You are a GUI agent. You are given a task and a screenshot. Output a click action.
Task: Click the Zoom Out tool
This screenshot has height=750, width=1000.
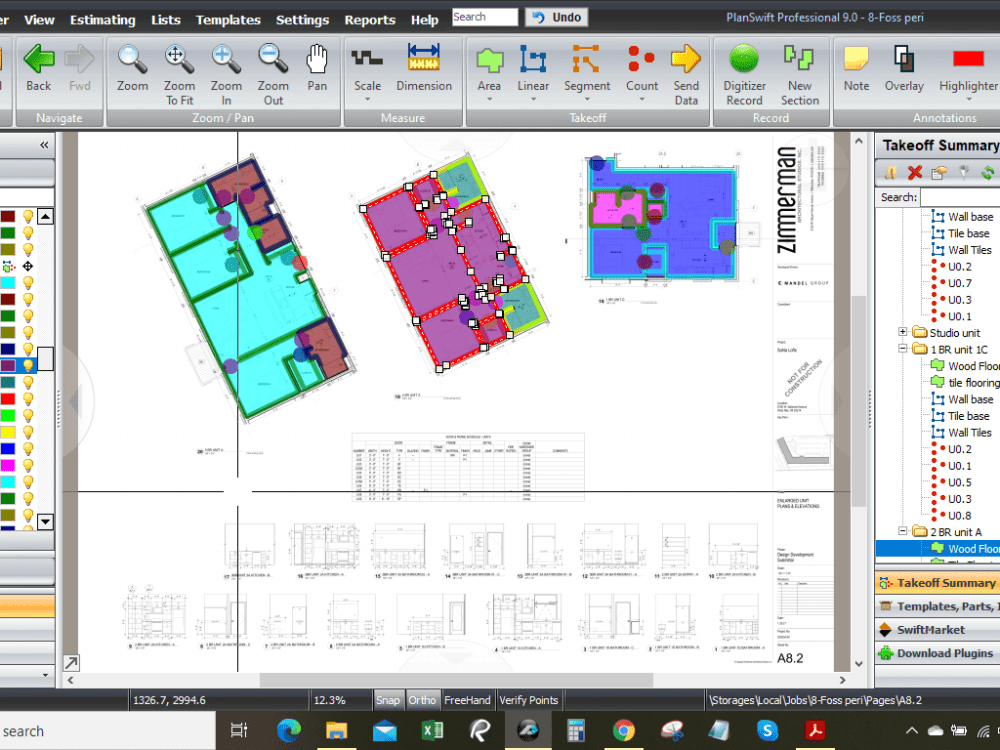(273, 75)
